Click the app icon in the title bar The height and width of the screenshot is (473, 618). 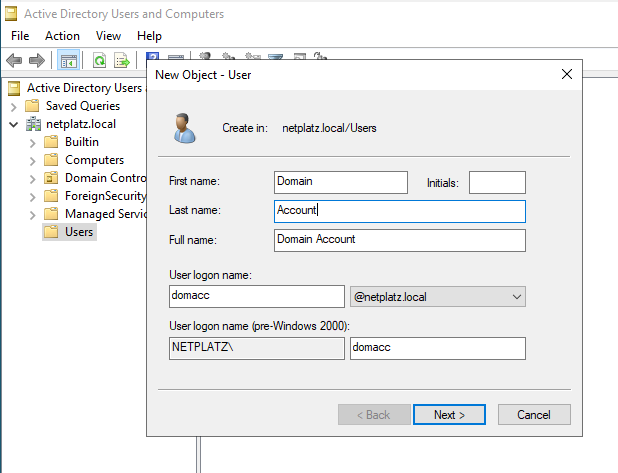coord(11,13)
